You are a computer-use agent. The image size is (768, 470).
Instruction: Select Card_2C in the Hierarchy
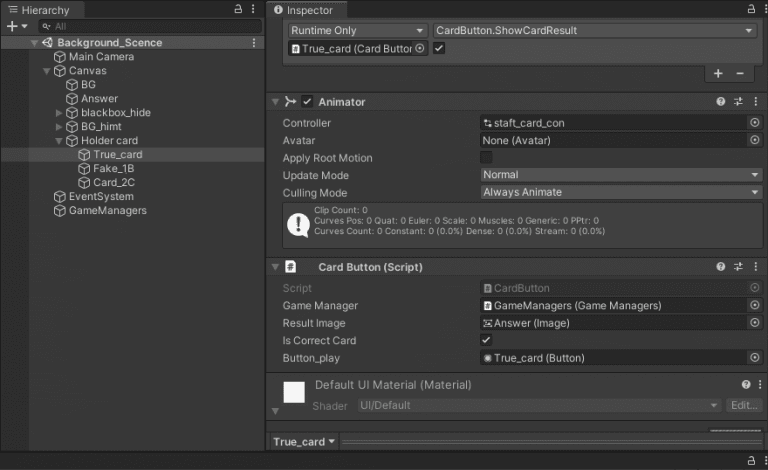(x=114, y=183)
